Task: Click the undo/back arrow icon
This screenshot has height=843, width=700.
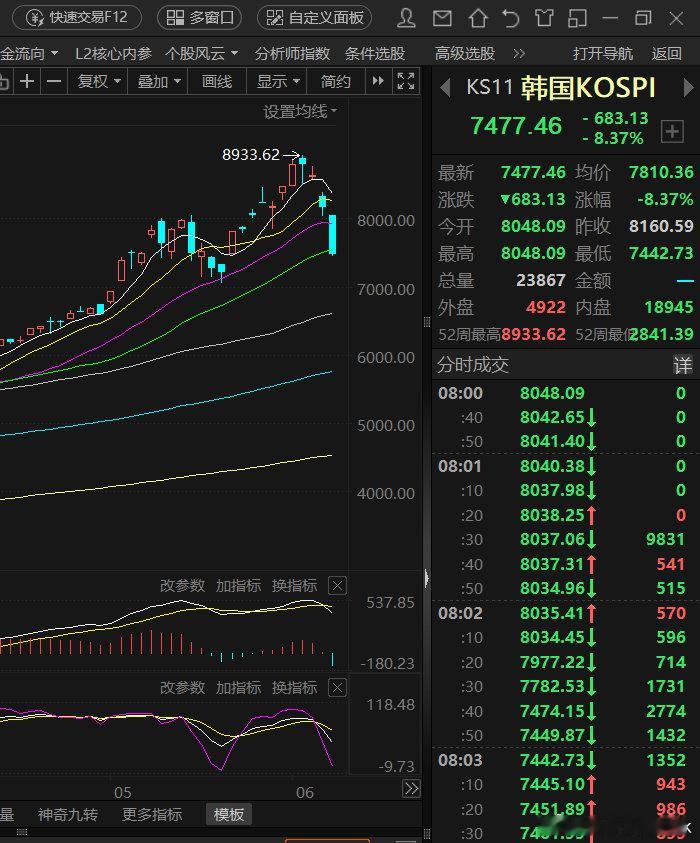Action: point(510,18)
